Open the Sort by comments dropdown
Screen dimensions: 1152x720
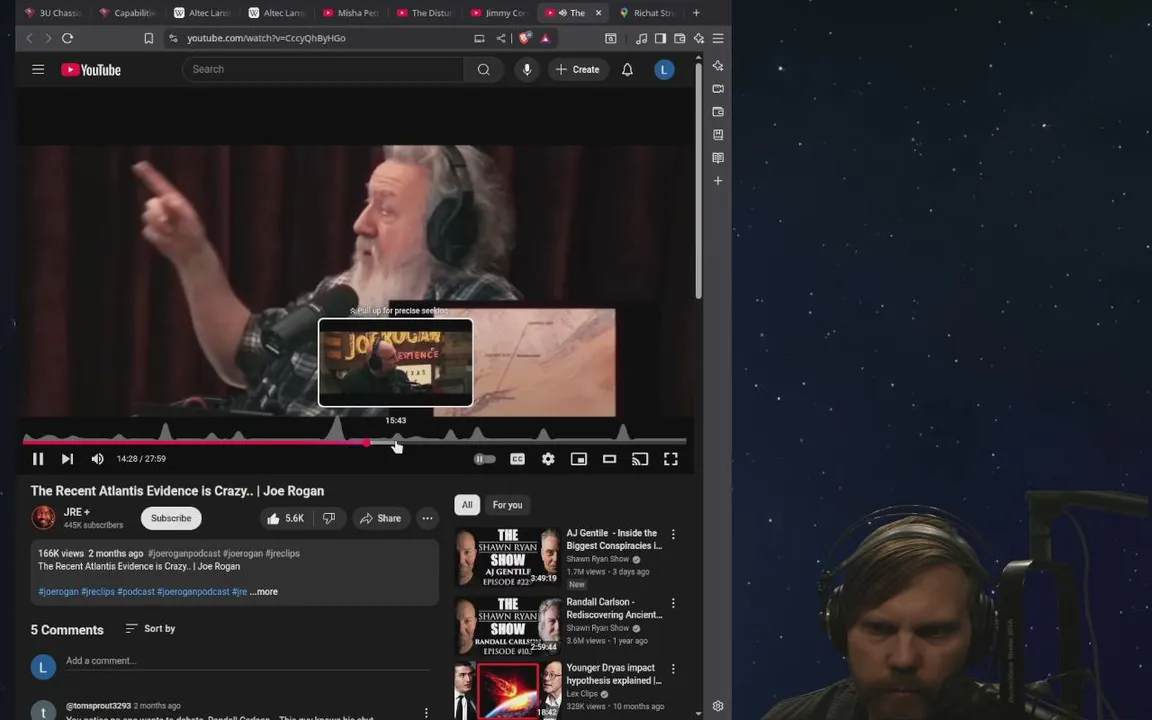[151, 629]
